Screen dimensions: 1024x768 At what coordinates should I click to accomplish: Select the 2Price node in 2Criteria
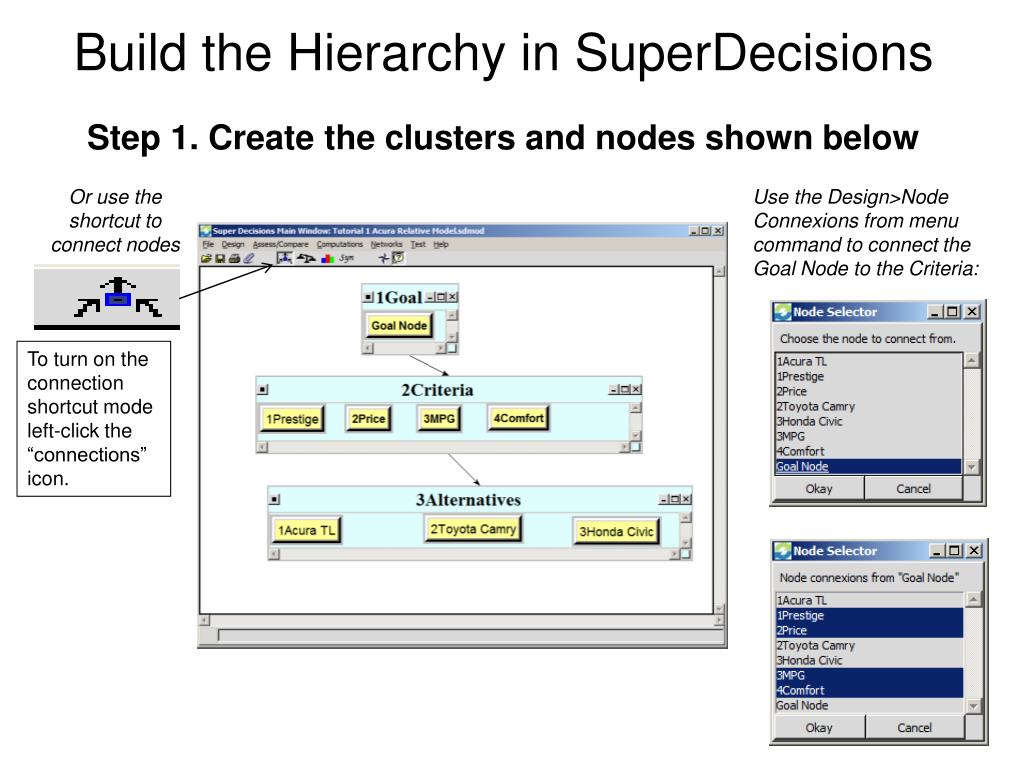tap(368, 419)
